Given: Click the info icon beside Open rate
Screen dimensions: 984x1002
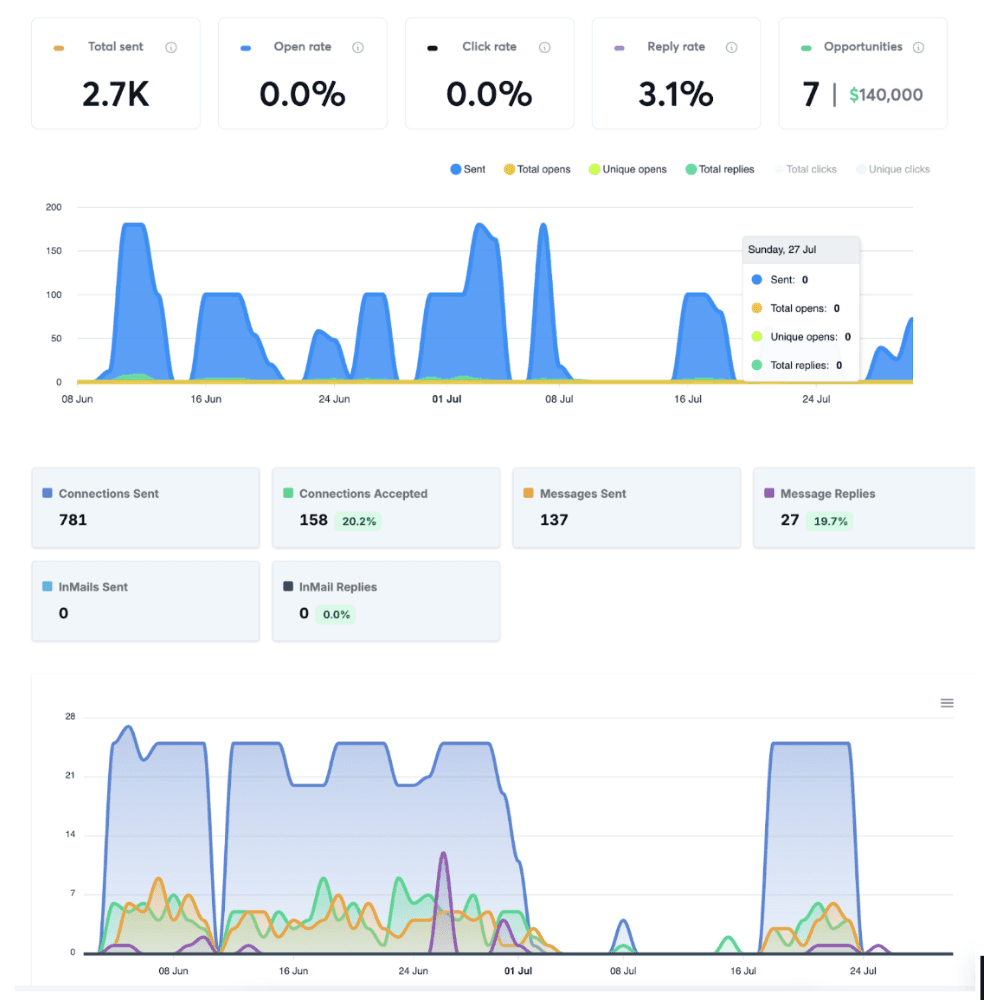Looking at the screenshot, I should (358, 47).
